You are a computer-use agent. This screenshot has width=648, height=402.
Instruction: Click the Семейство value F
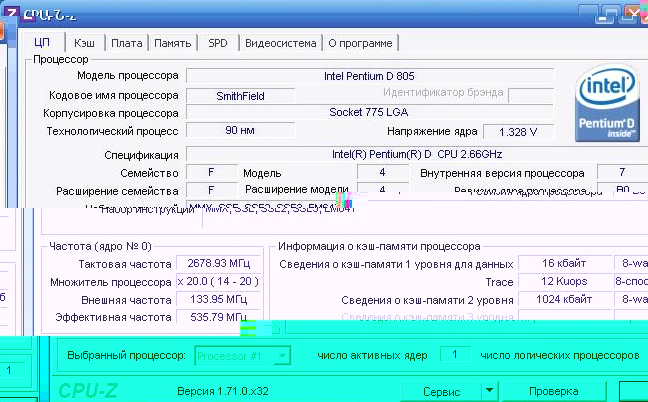pos(211,172)
